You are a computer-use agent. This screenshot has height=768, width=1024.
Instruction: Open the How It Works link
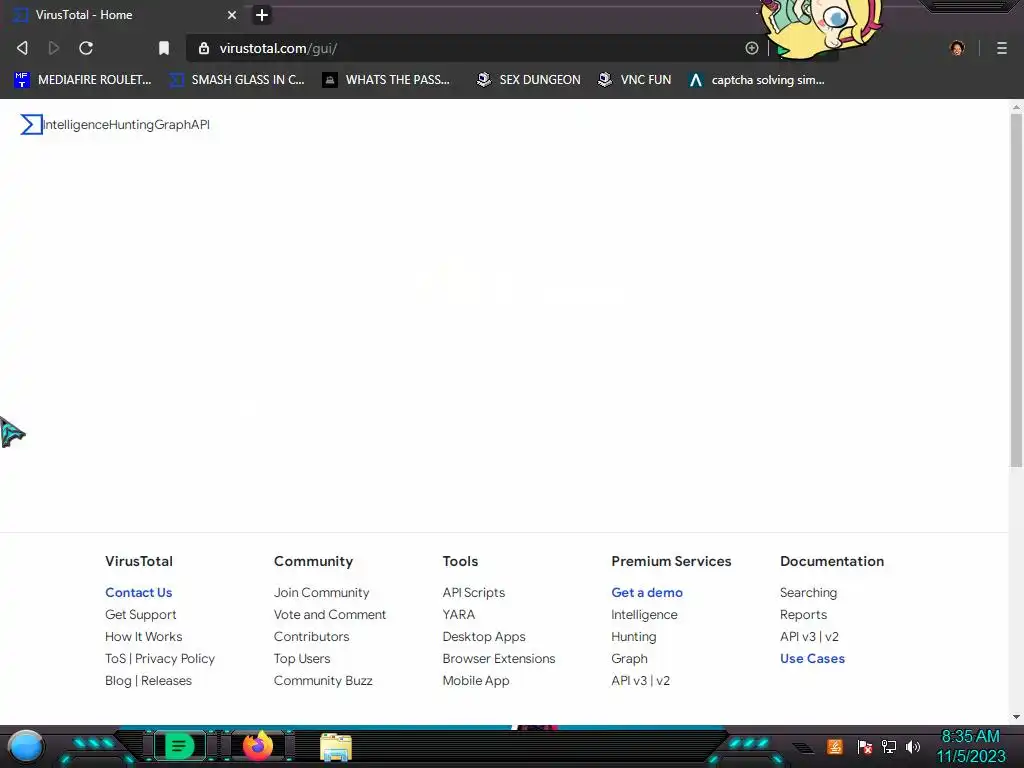click(144, 636)
